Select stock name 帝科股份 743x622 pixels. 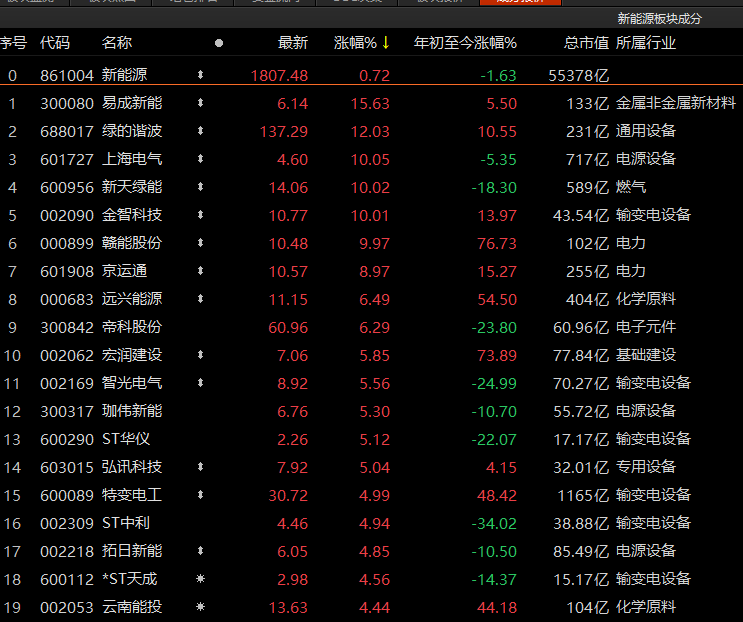coord(132,327)
